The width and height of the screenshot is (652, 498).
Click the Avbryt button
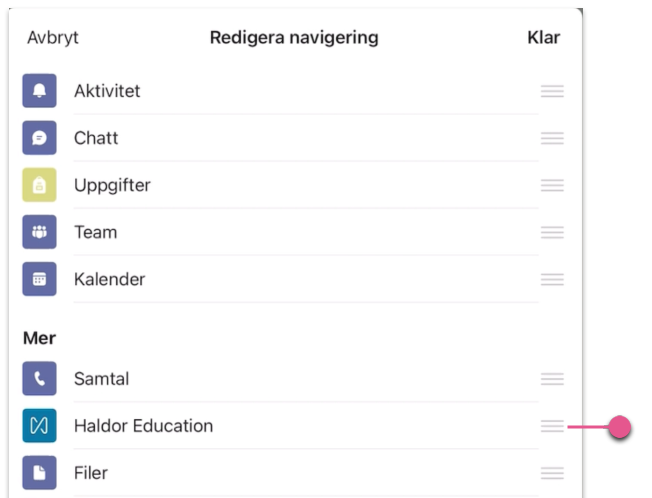click(53, 37)
